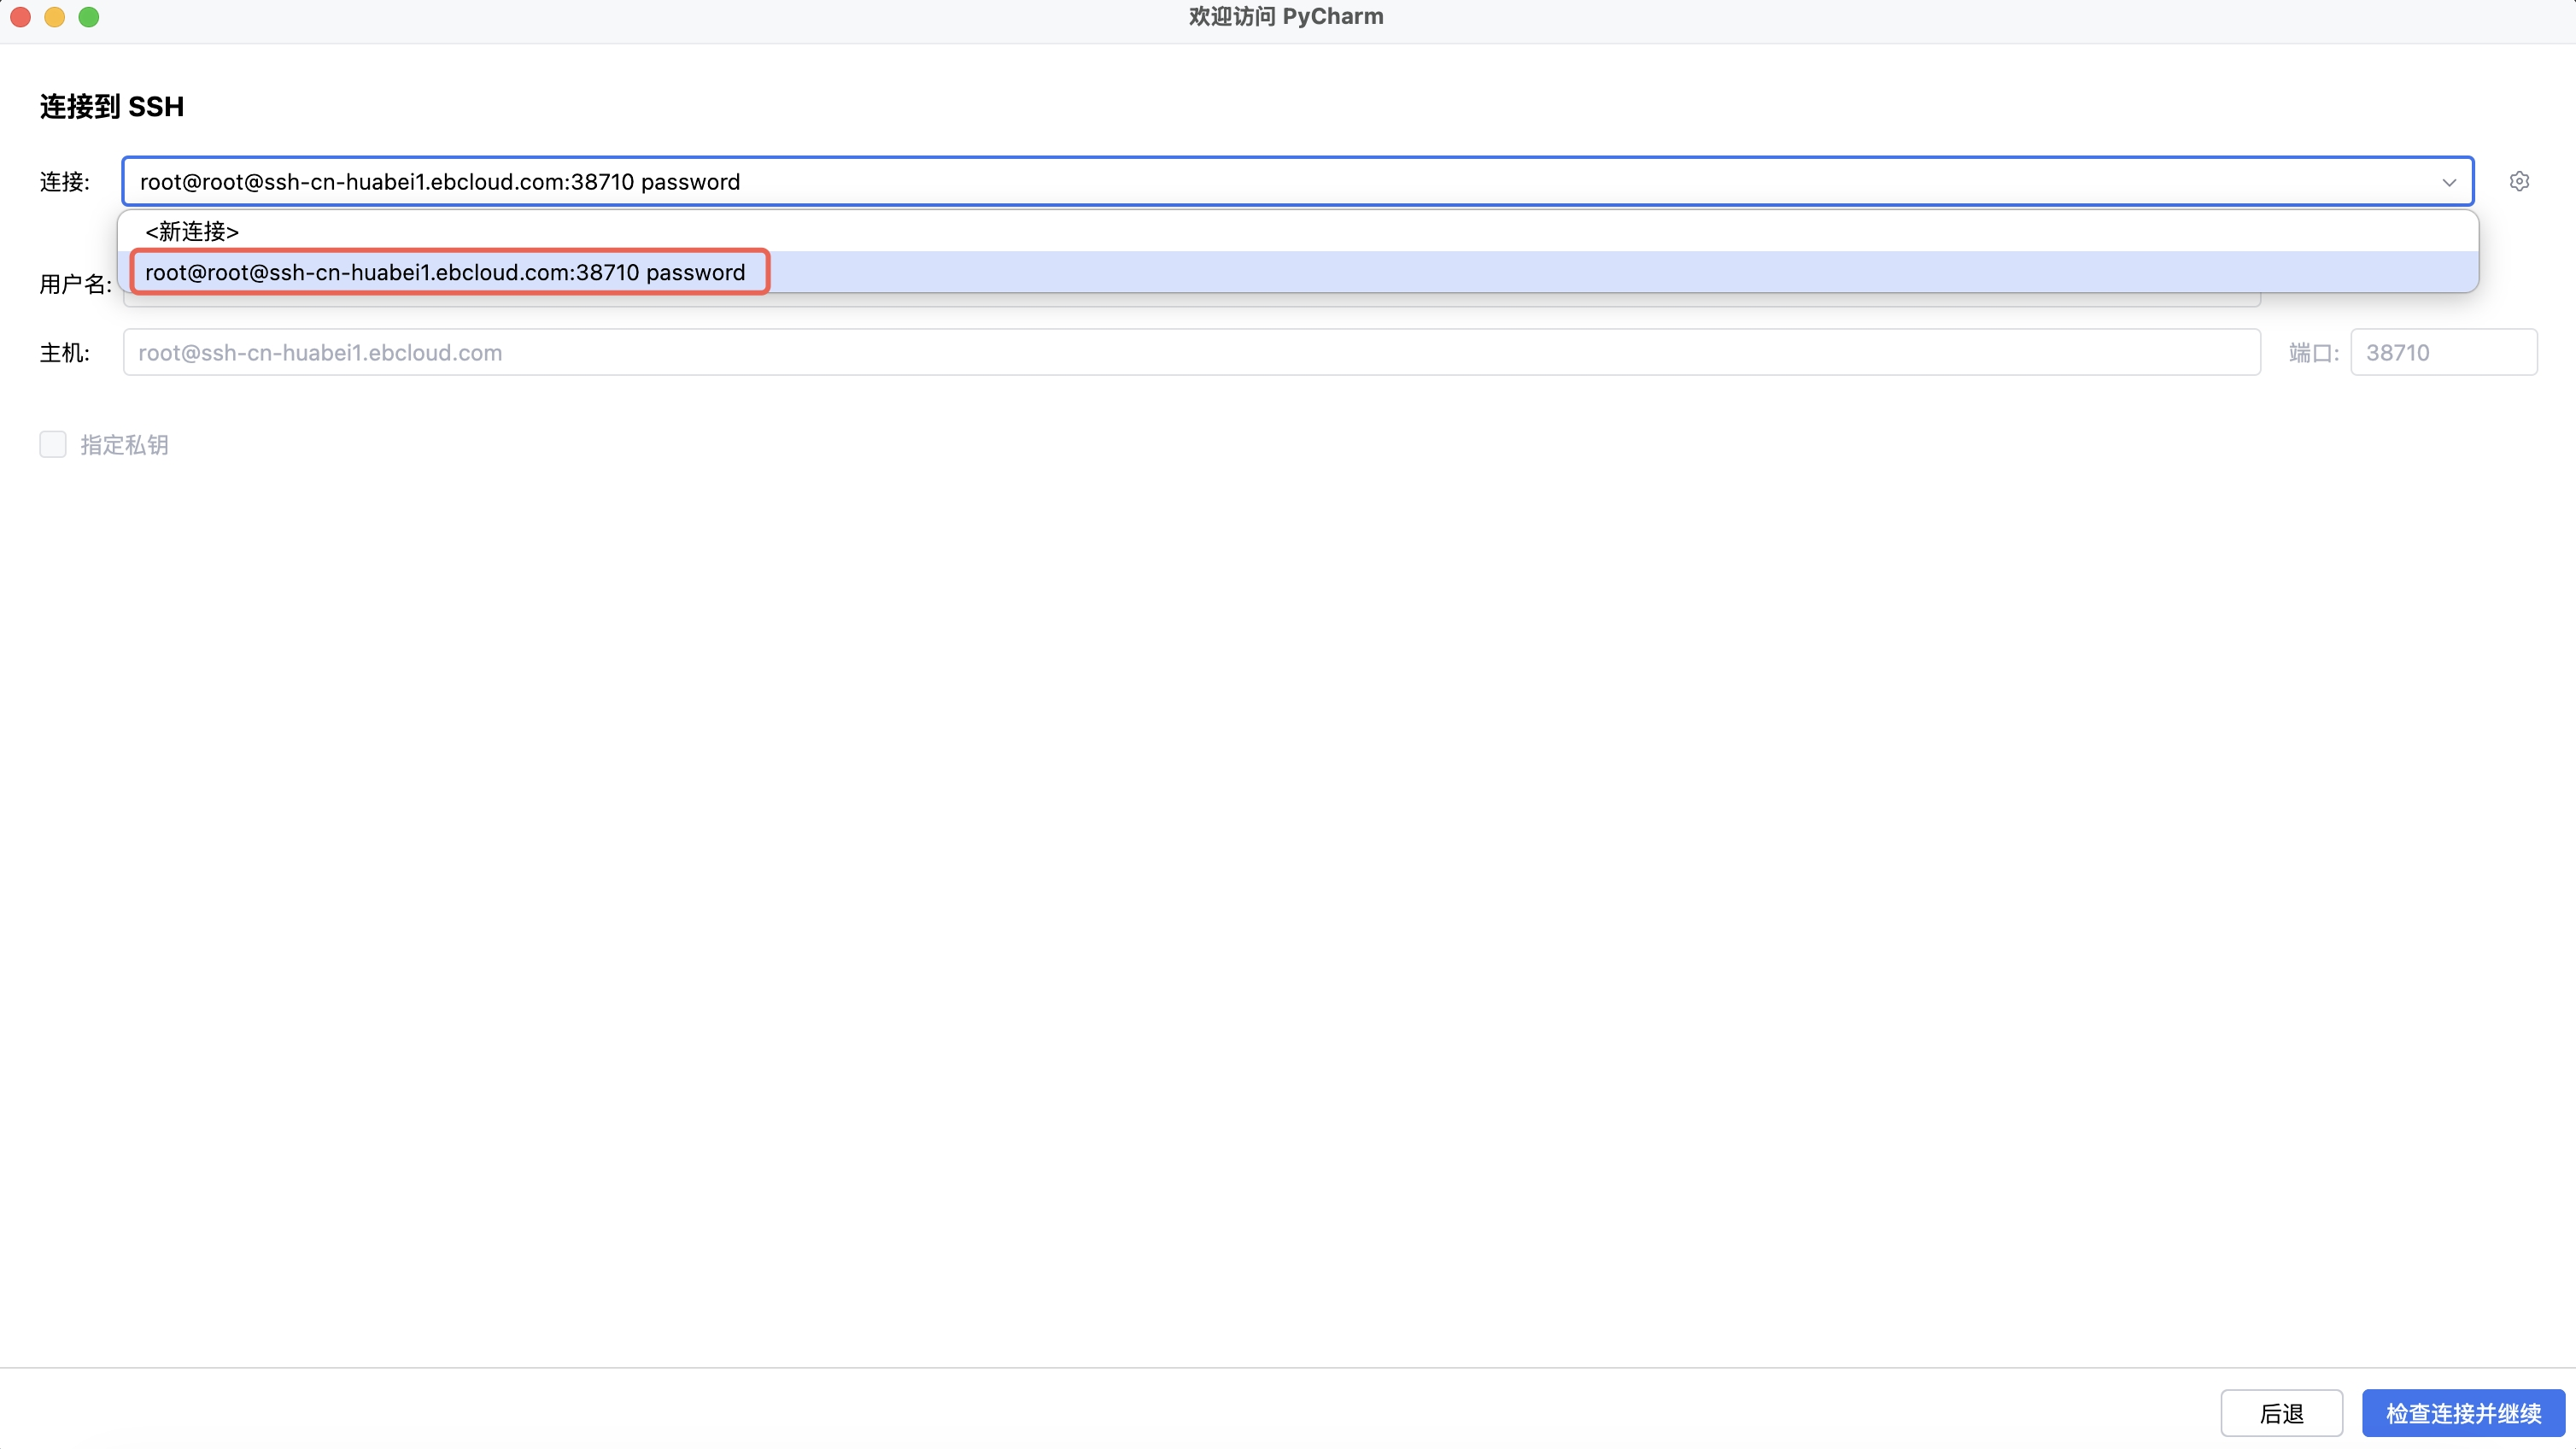Enable the 指定私钥 checkbox
The image size is (2576, 1449).
click(53, 444)
